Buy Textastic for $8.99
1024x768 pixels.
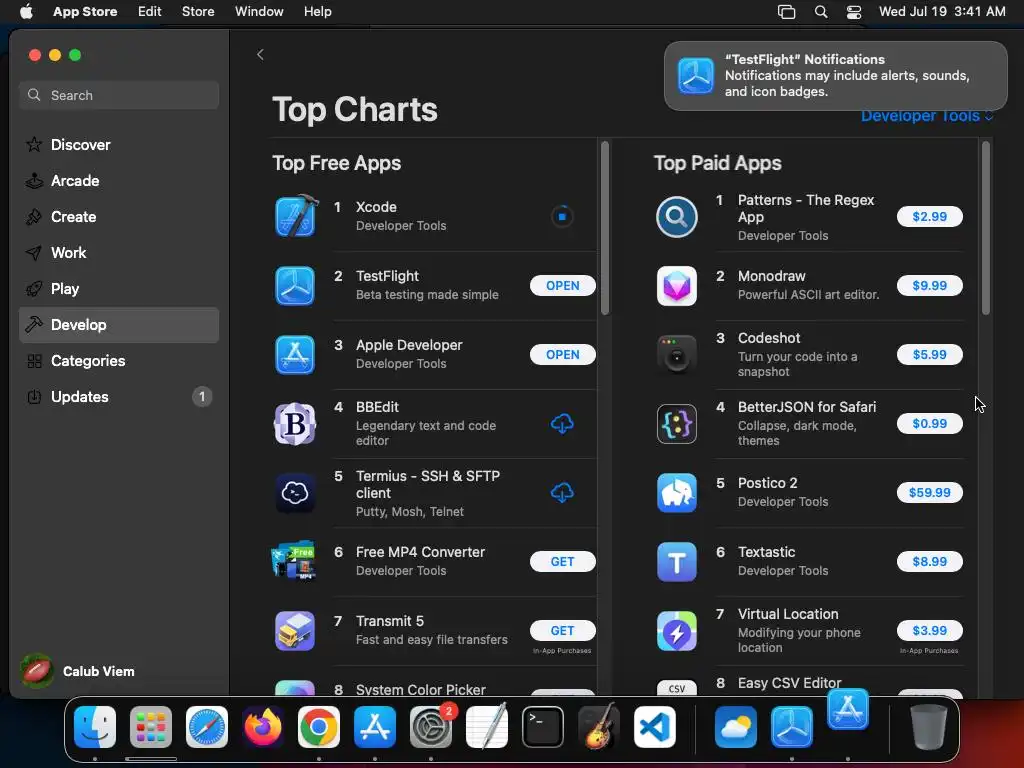point(929,562)
